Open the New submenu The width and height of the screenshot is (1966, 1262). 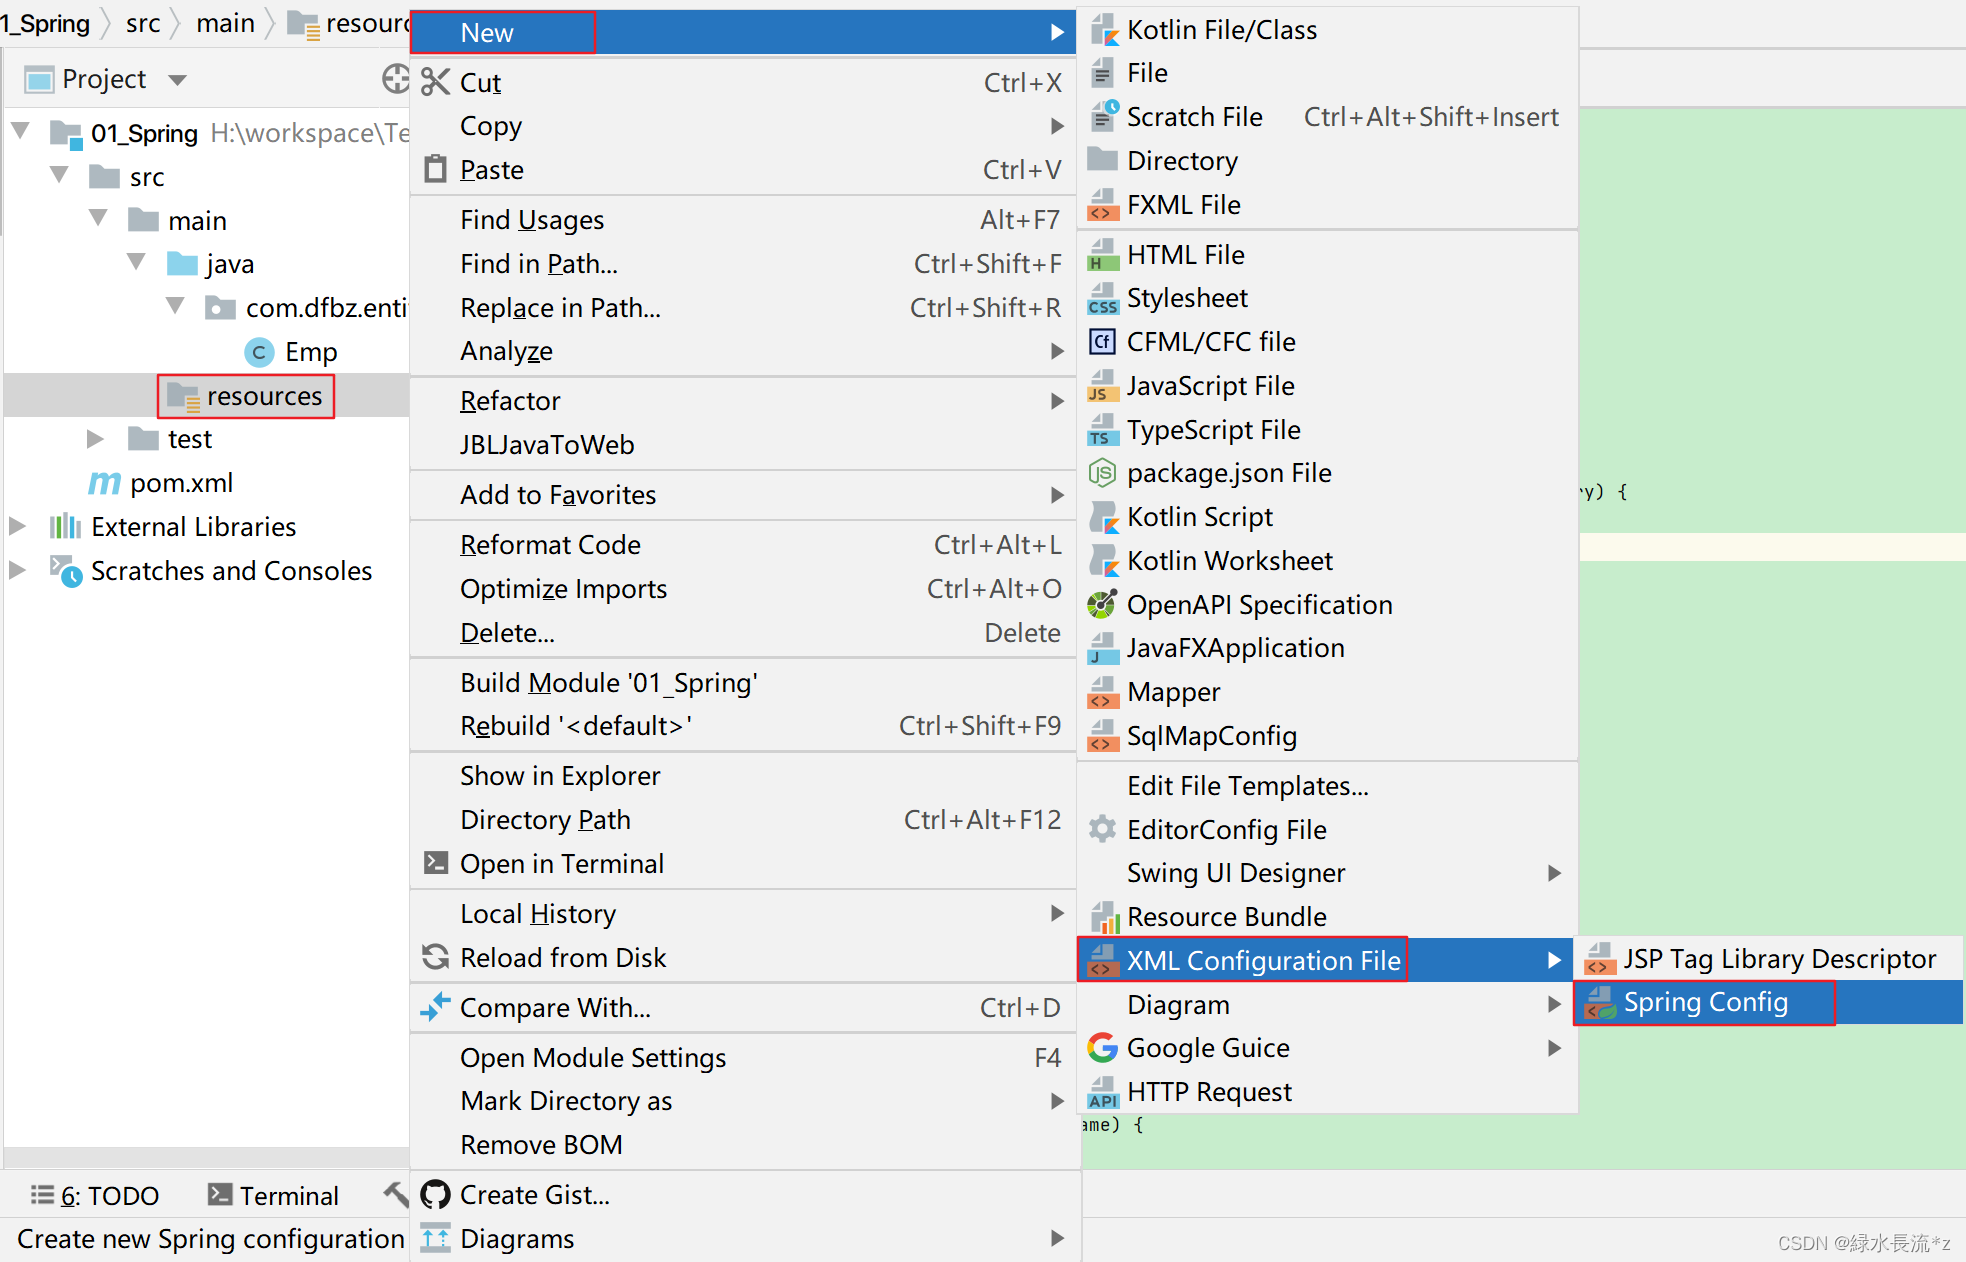coord(743,33)
